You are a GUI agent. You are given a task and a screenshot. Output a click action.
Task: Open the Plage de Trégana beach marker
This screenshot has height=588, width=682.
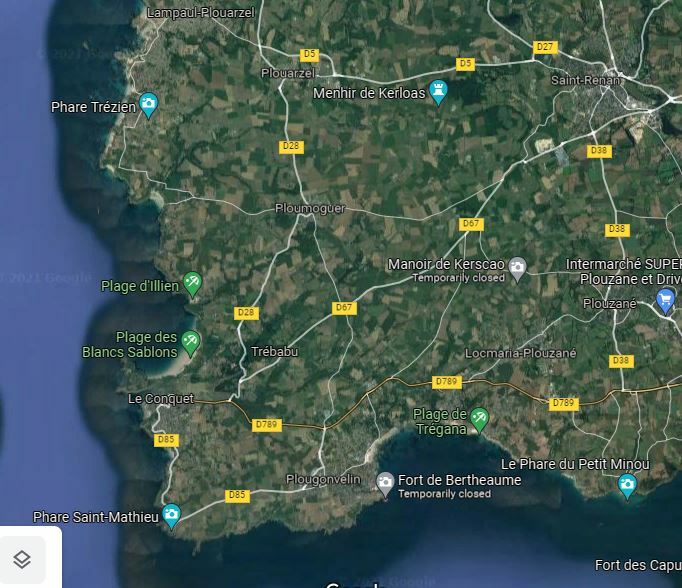[479, 420]
